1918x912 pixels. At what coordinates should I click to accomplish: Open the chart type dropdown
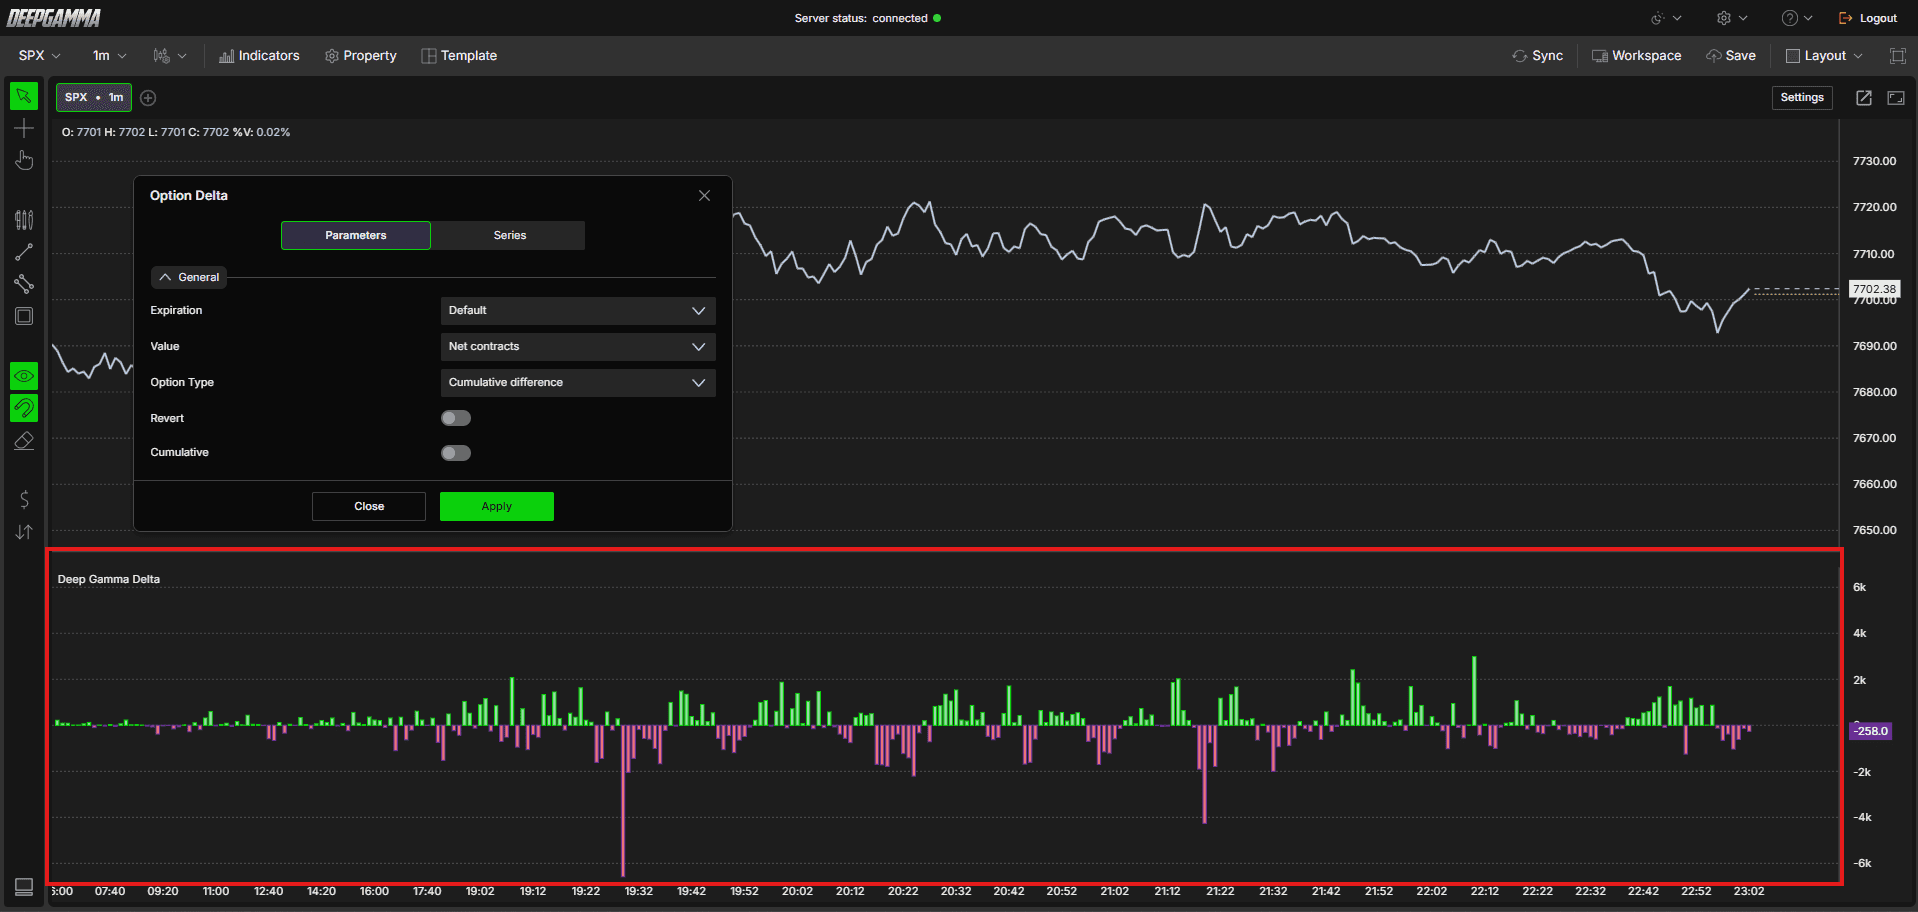[x=170, y=56]
